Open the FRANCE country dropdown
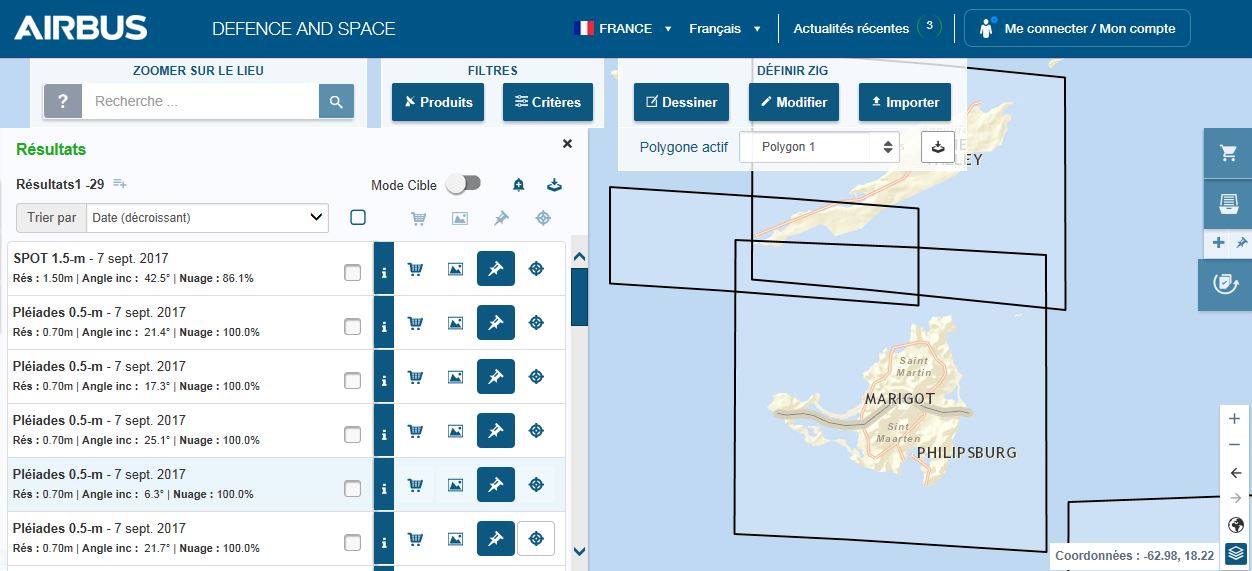Image resolution: width=1252 pixels, height=571 pixels. (623, 29)
